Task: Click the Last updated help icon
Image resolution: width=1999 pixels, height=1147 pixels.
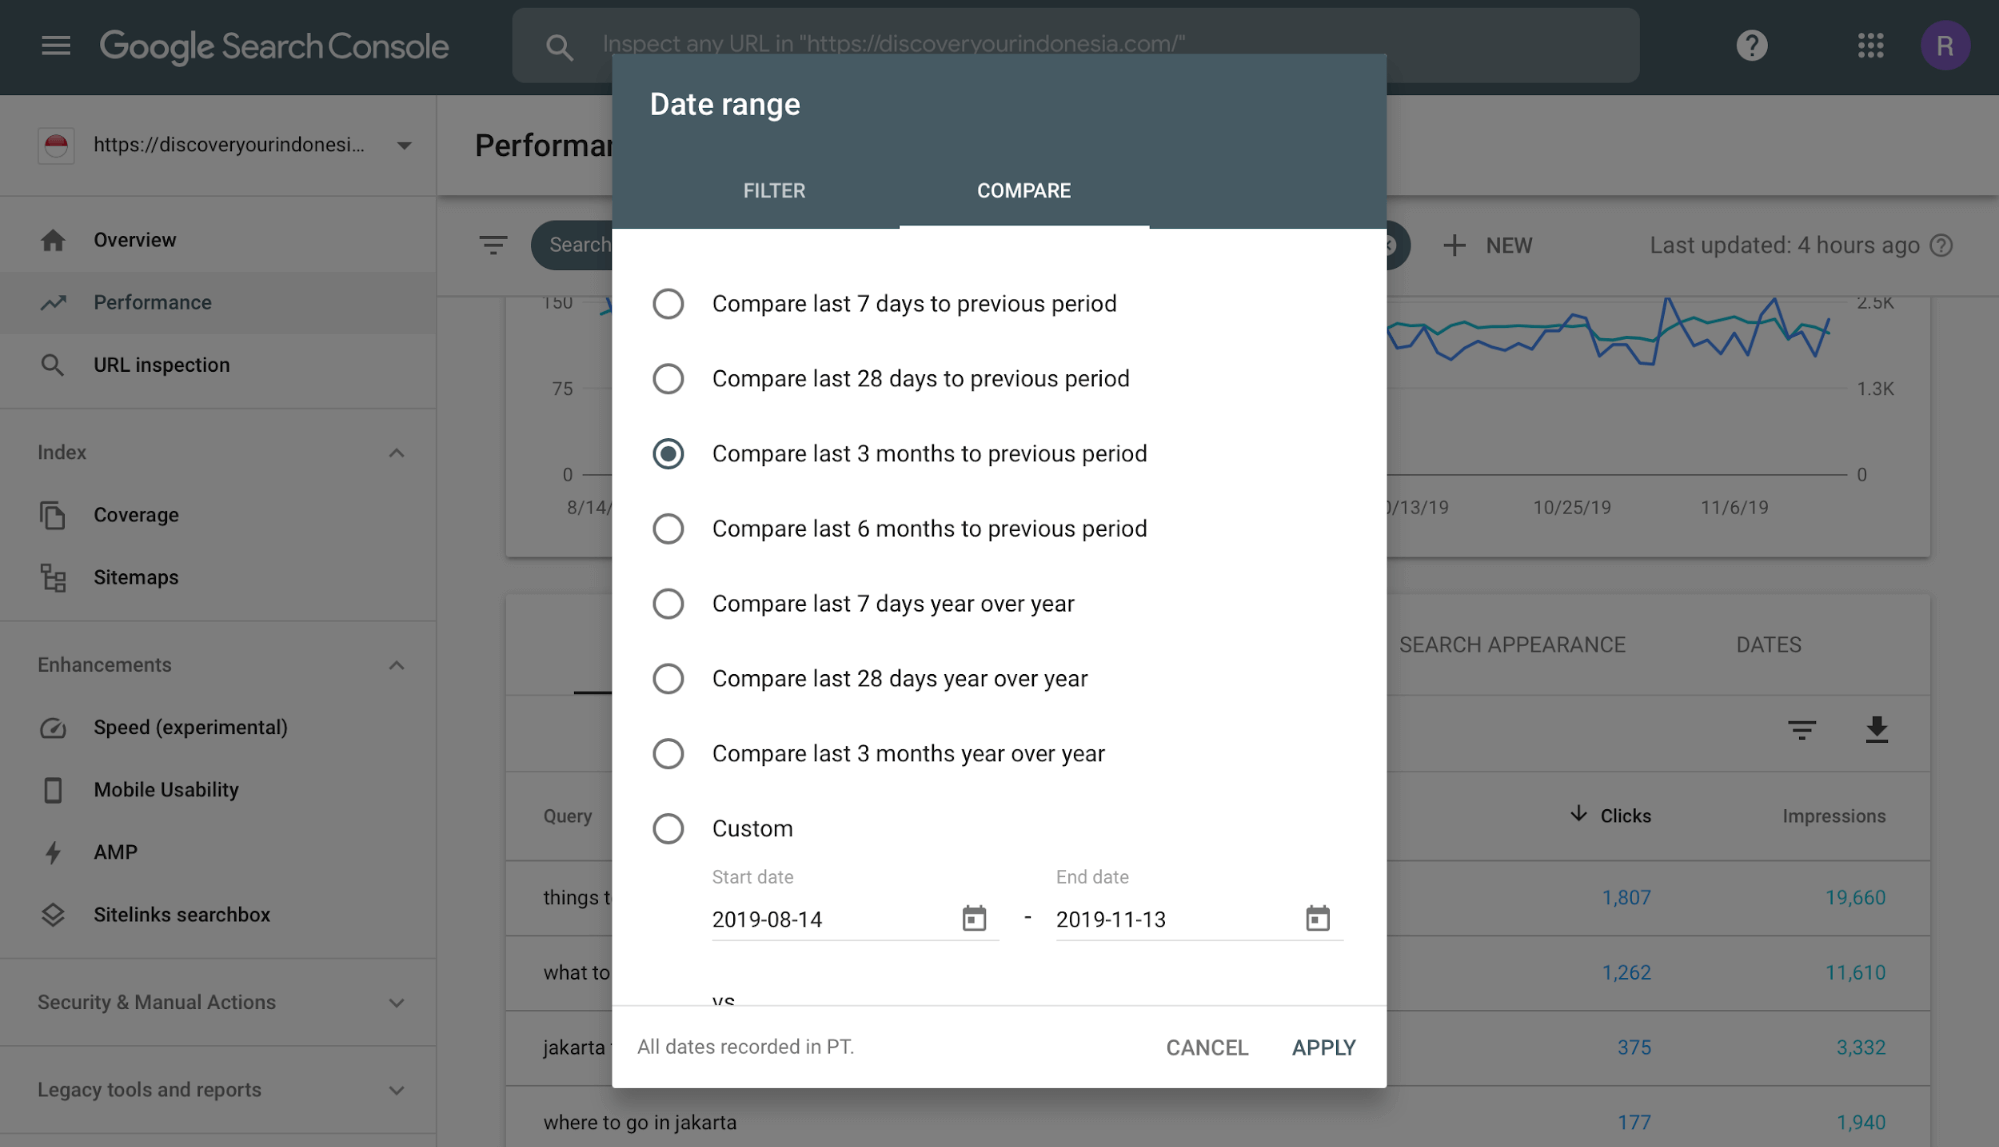Action: pos(1941,245)
